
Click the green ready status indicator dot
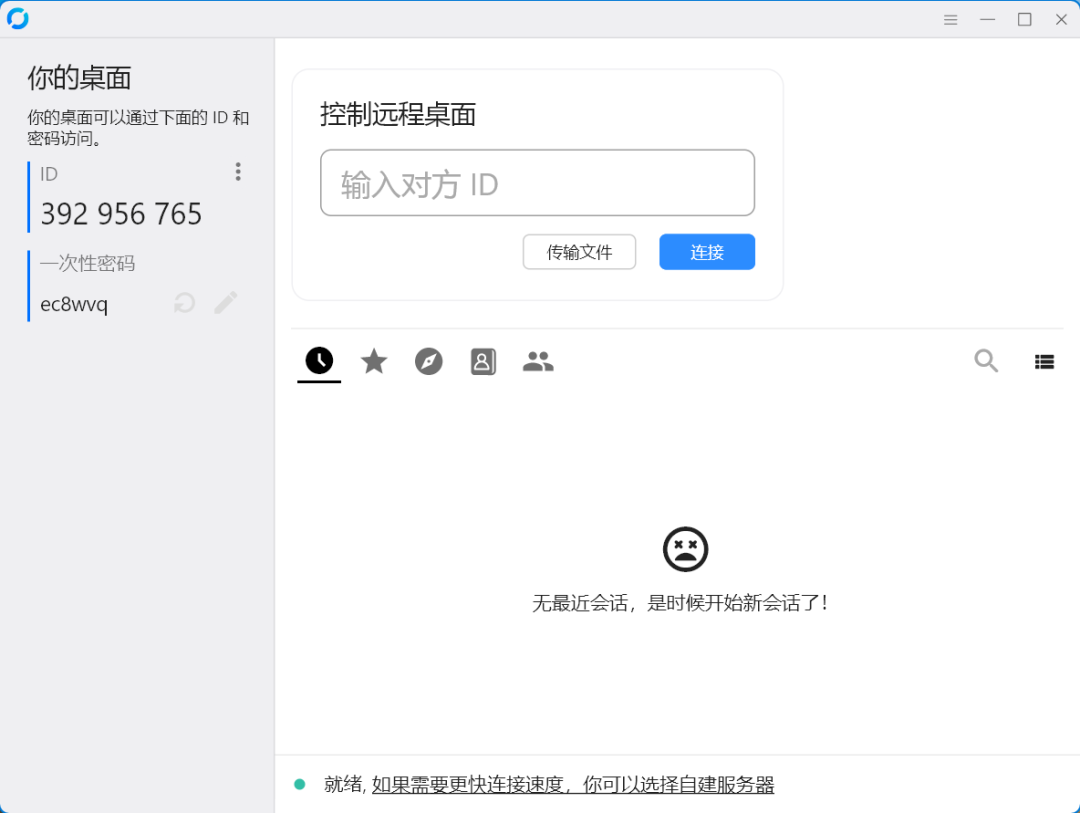click(299, 784)
